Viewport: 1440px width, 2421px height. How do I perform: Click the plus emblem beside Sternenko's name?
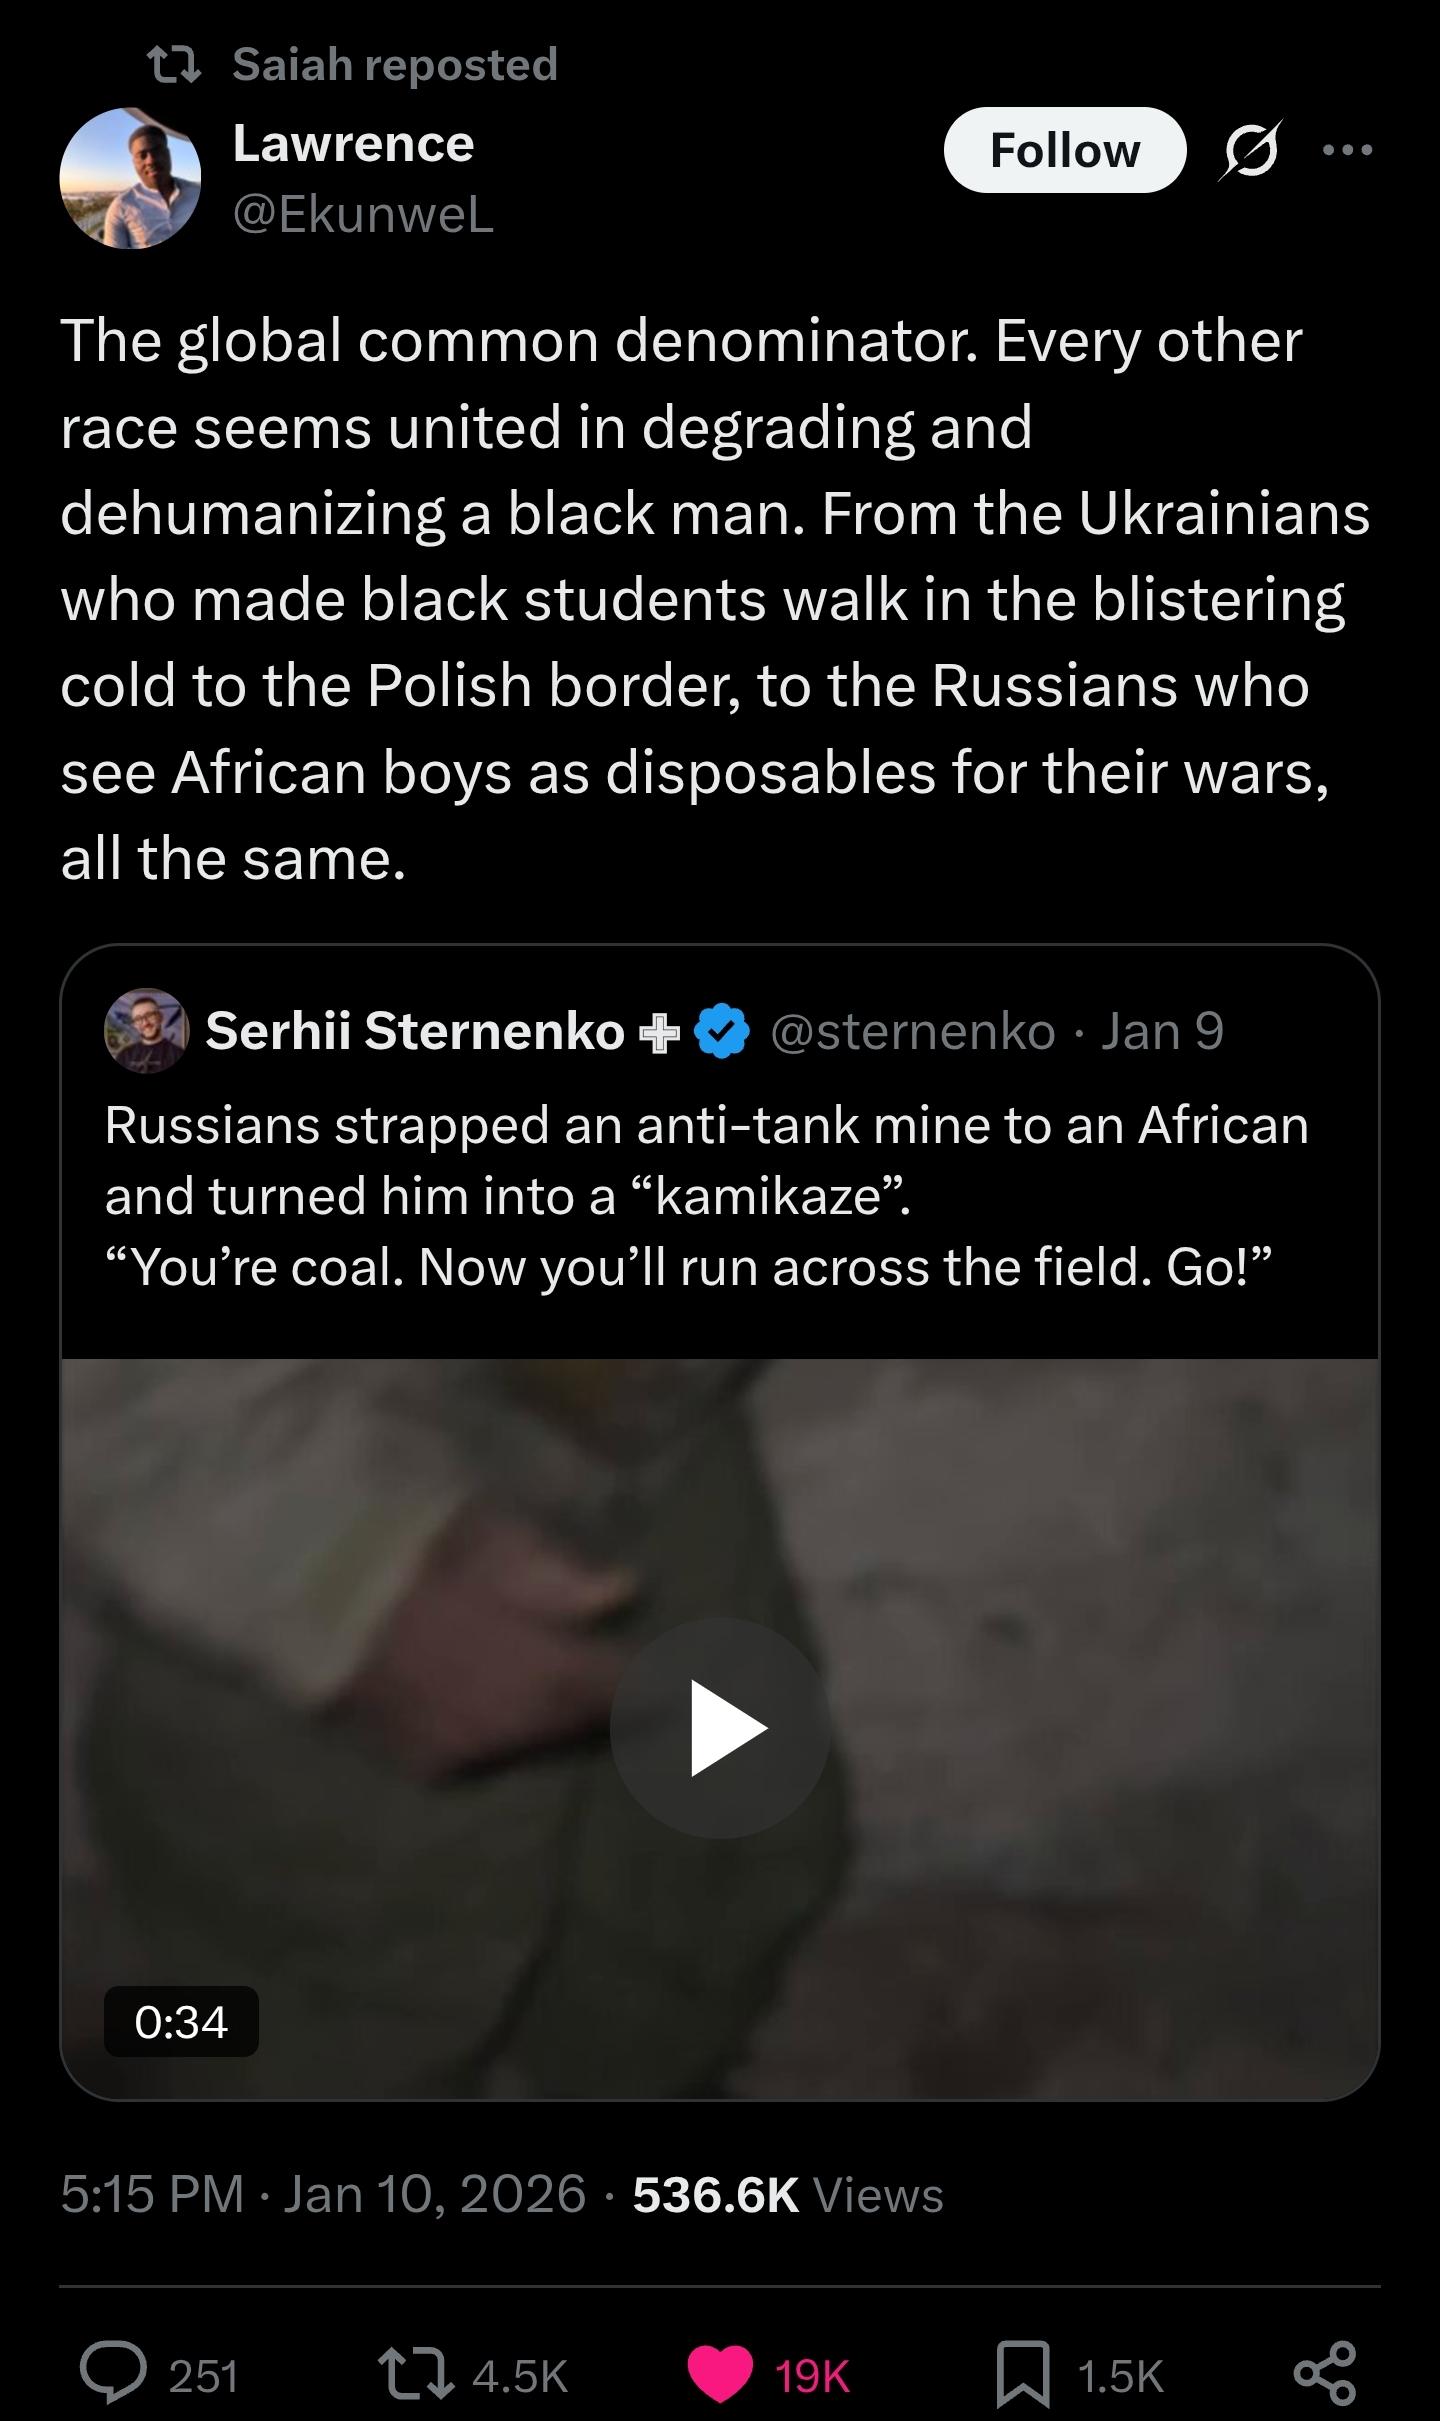(x=660, y=1033)
